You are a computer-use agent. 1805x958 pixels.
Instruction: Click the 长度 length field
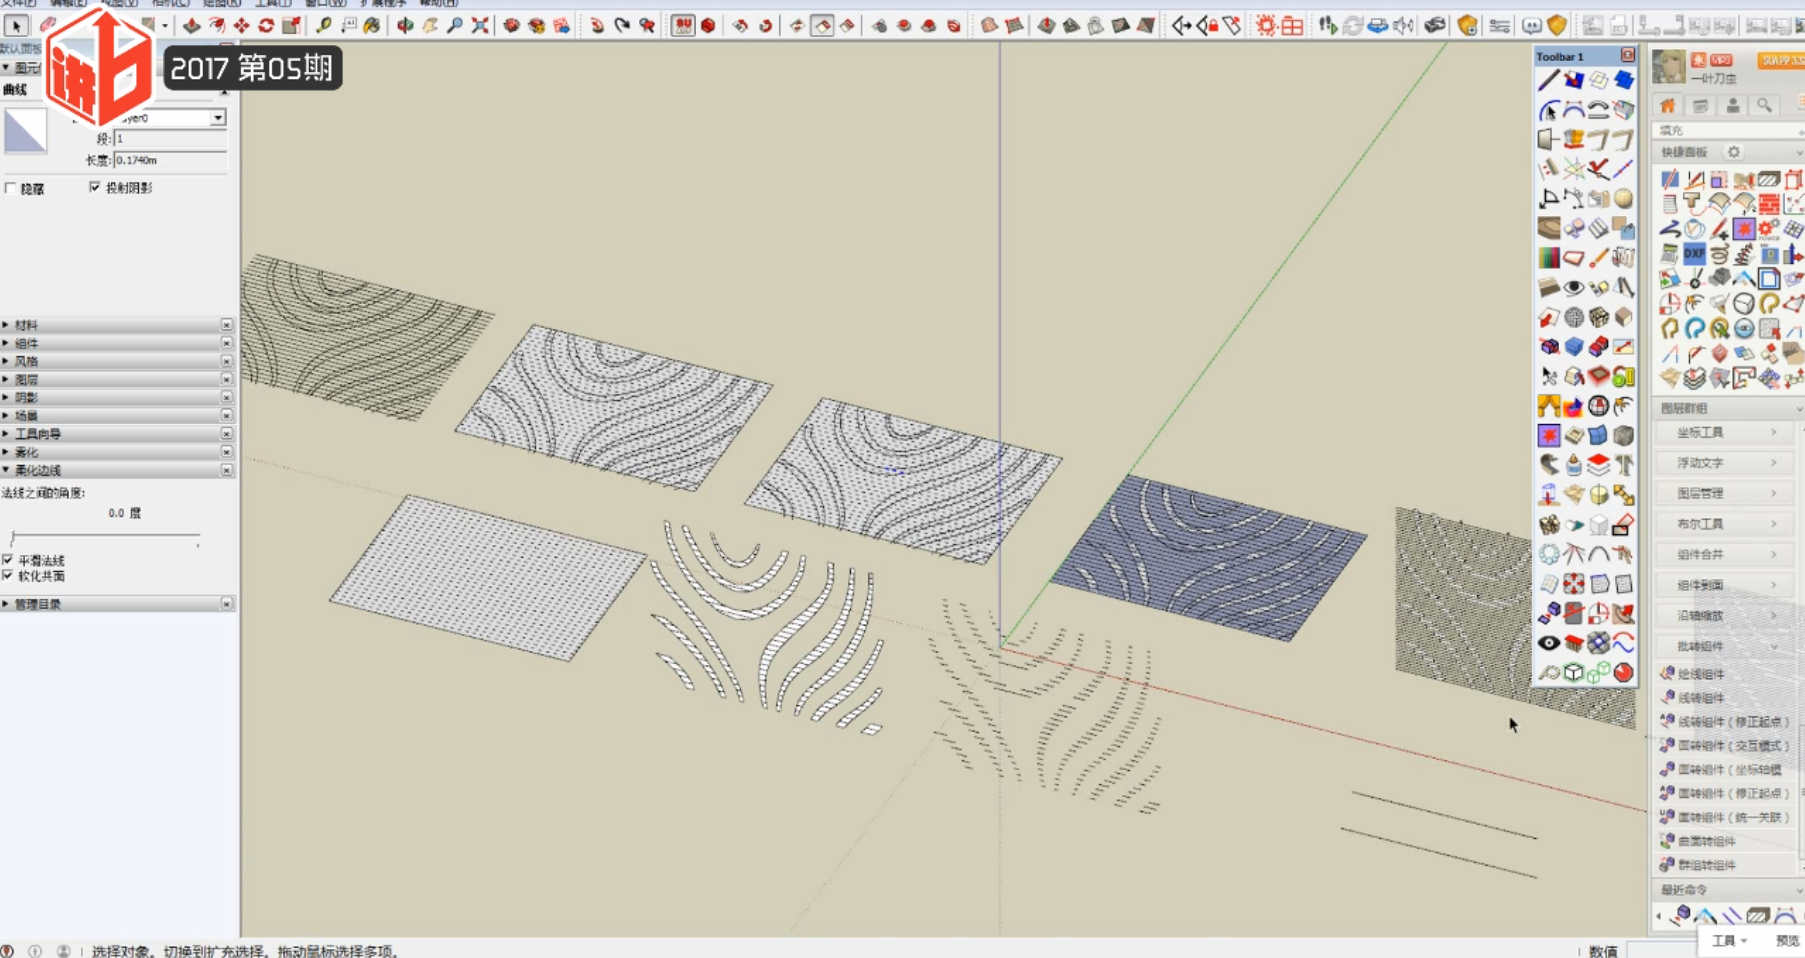(x=169, y=160)
